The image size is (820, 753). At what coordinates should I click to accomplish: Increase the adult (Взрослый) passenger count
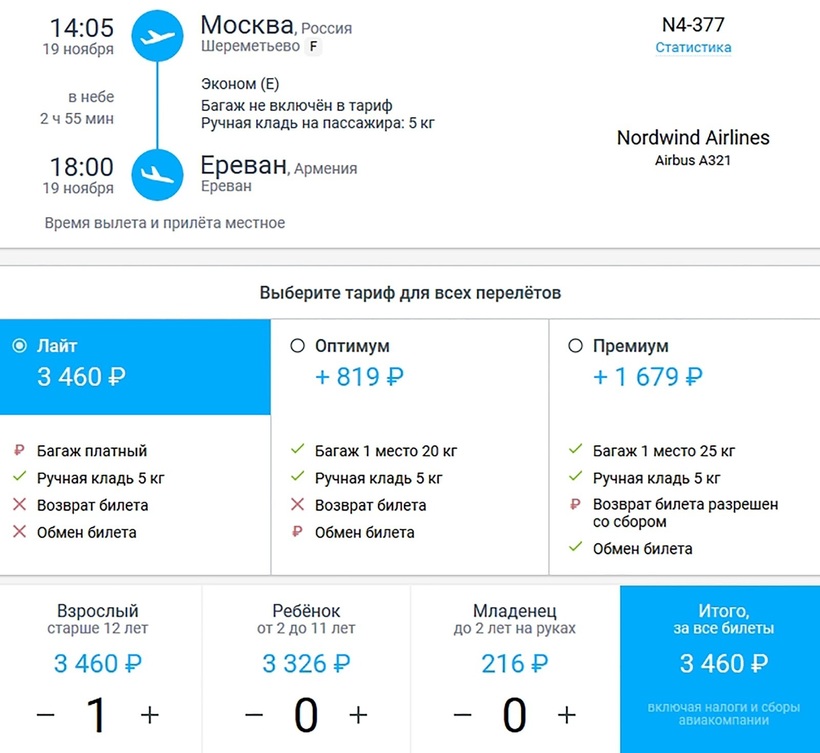click(x=149, y=715)
